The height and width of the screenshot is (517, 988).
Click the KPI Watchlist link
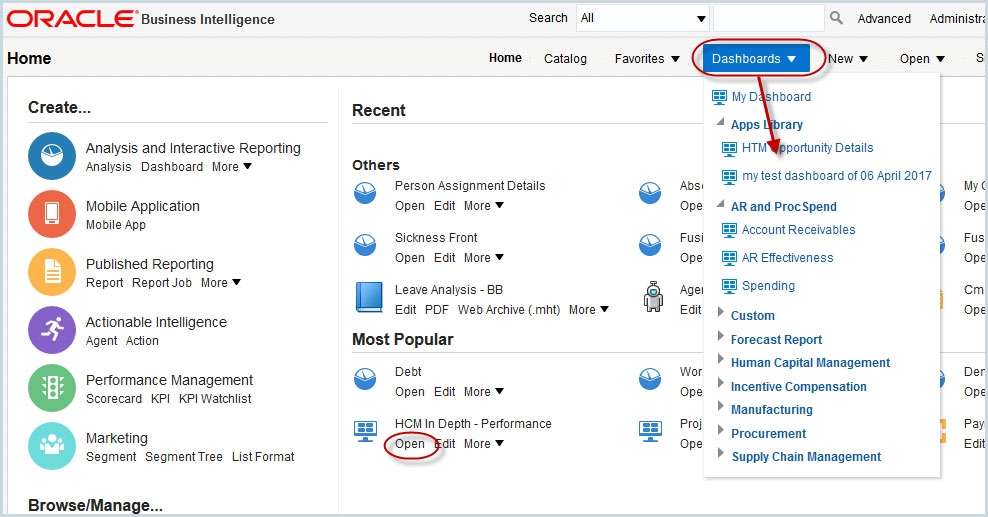[215, 399]
